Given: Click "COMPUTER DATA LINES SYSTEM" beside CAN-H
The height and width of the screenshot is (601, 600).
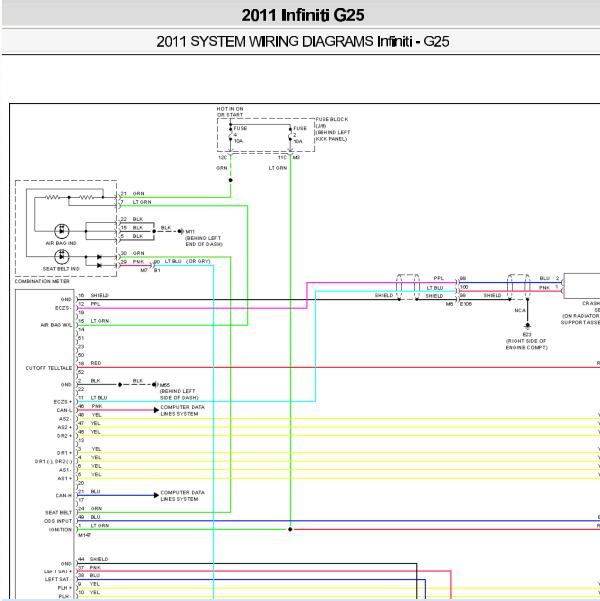Looking at the screenshot, I should click(x=182, y=496).
